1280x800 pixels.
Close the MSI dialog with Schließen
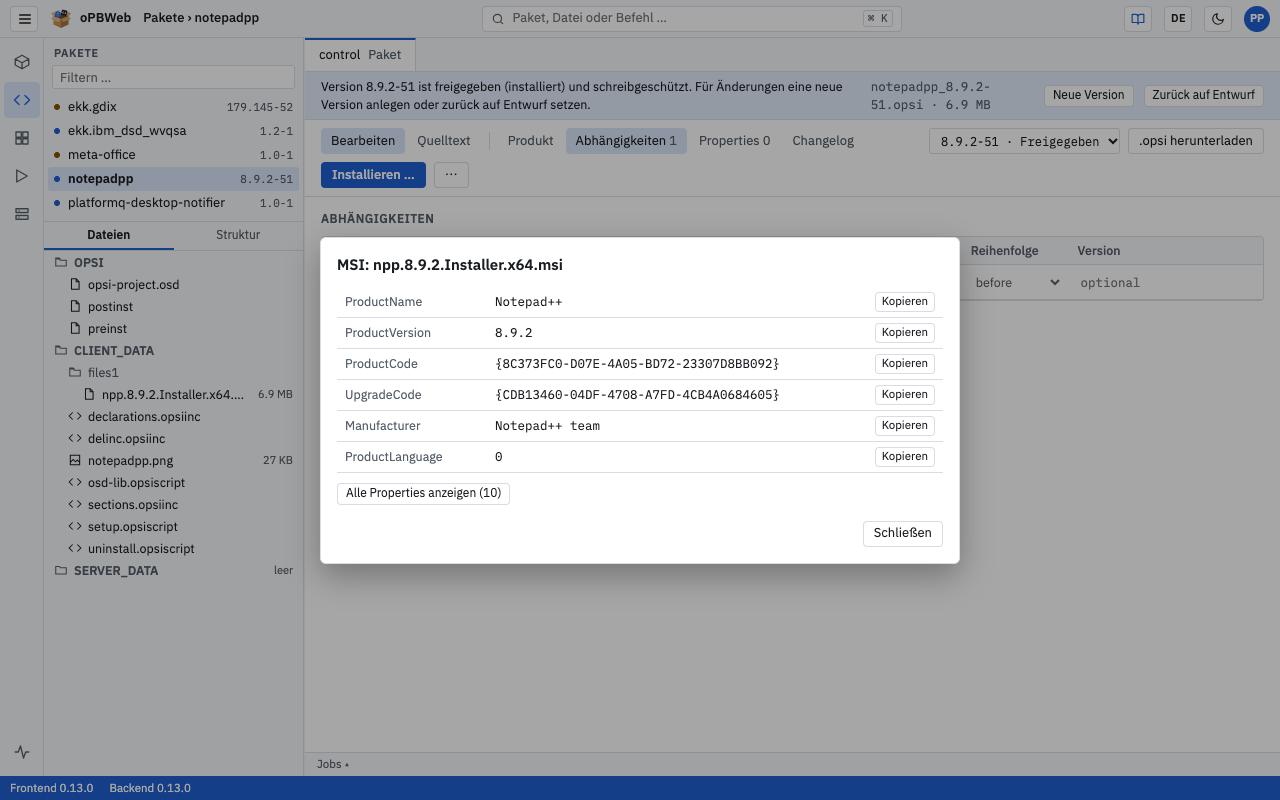click(x=902, y=533)
